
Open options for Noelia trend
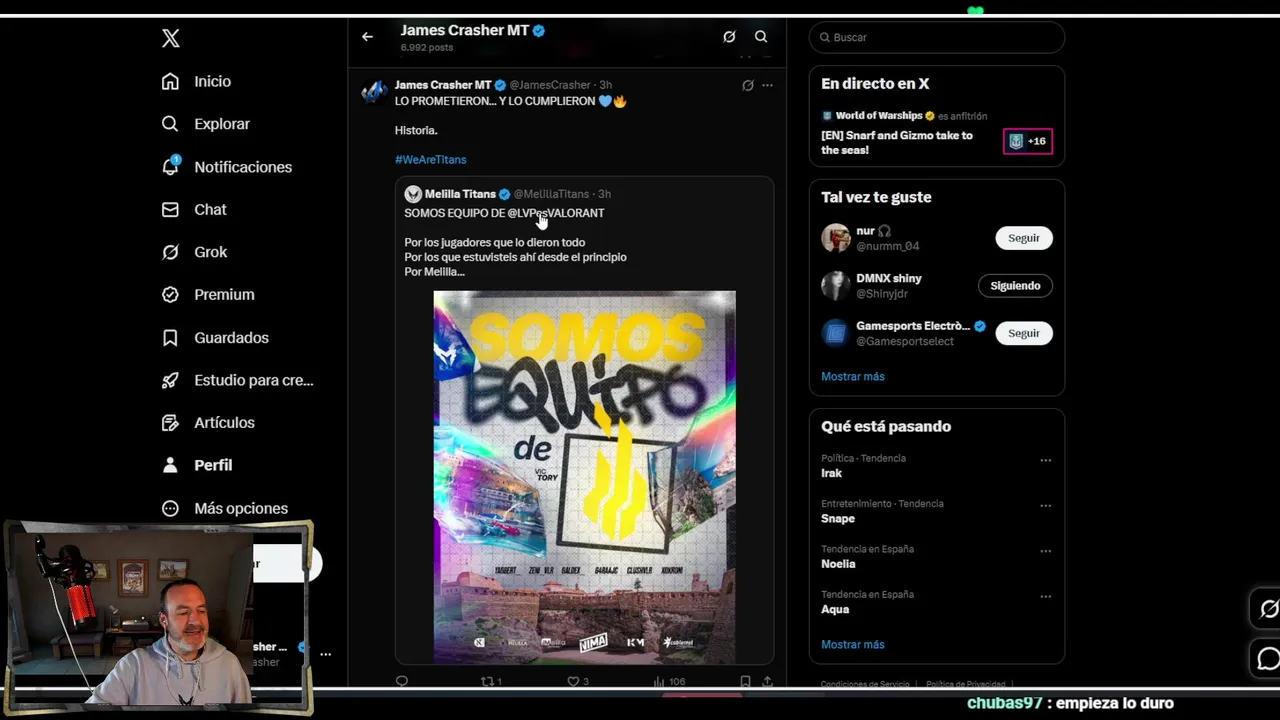point(1045,551)
